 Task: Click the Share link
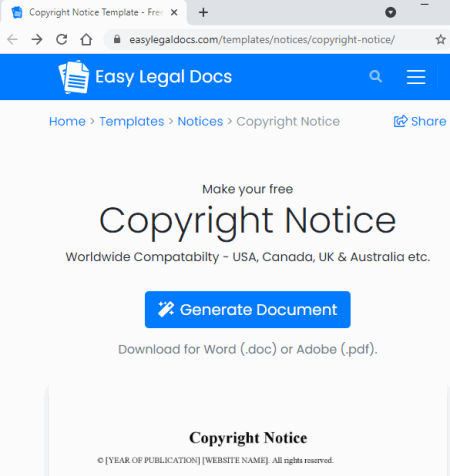(x=420, y=121)
